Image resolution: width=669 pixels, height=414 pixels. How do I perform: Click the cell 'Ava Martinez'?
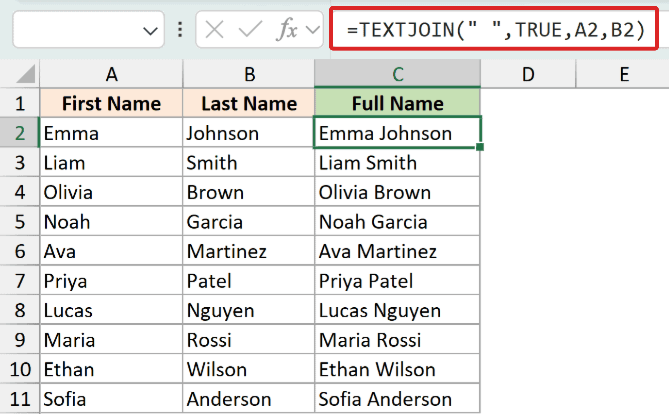coord(398,251)
